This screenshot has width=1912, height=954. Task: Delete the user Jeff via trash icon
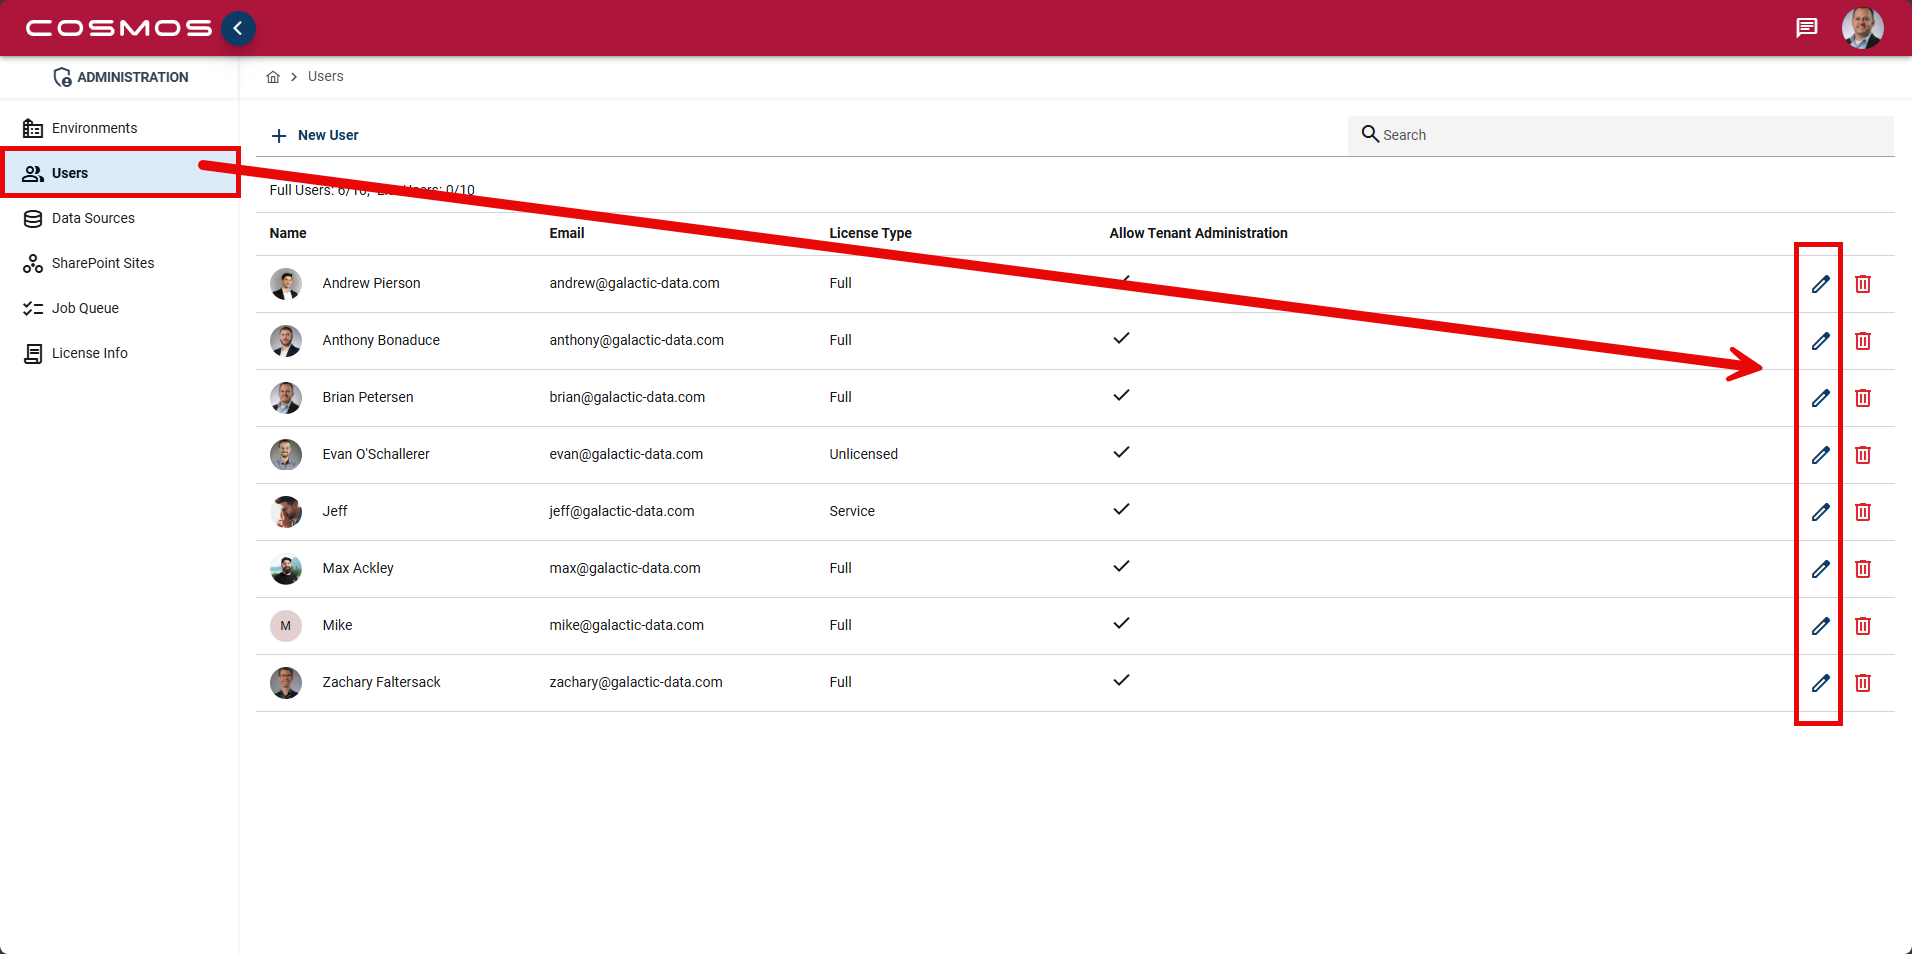point(1862,511)
